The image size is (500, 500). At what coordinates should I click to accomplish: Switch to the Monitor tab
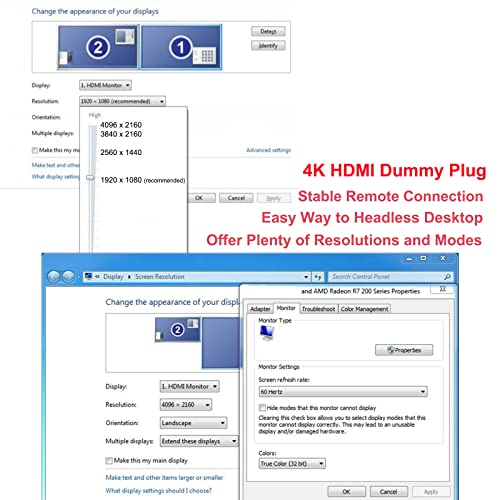tap(286, 308)
